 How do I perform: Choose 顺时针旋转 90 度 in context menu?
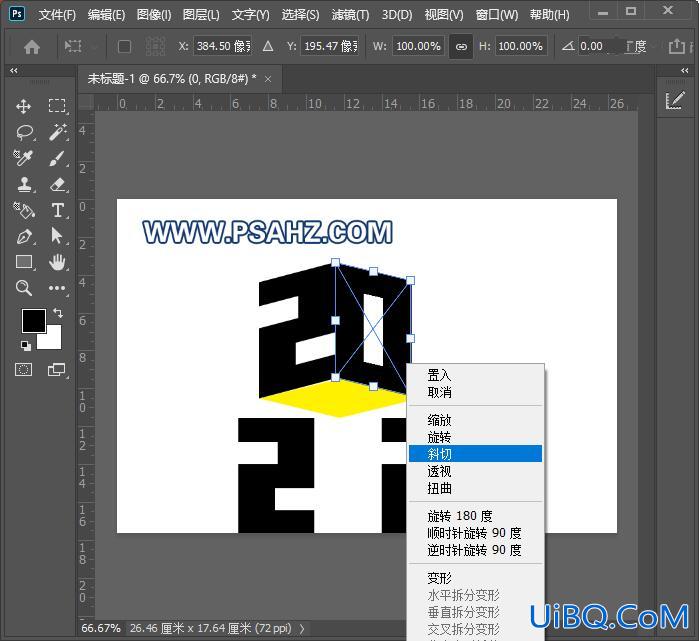475,533
